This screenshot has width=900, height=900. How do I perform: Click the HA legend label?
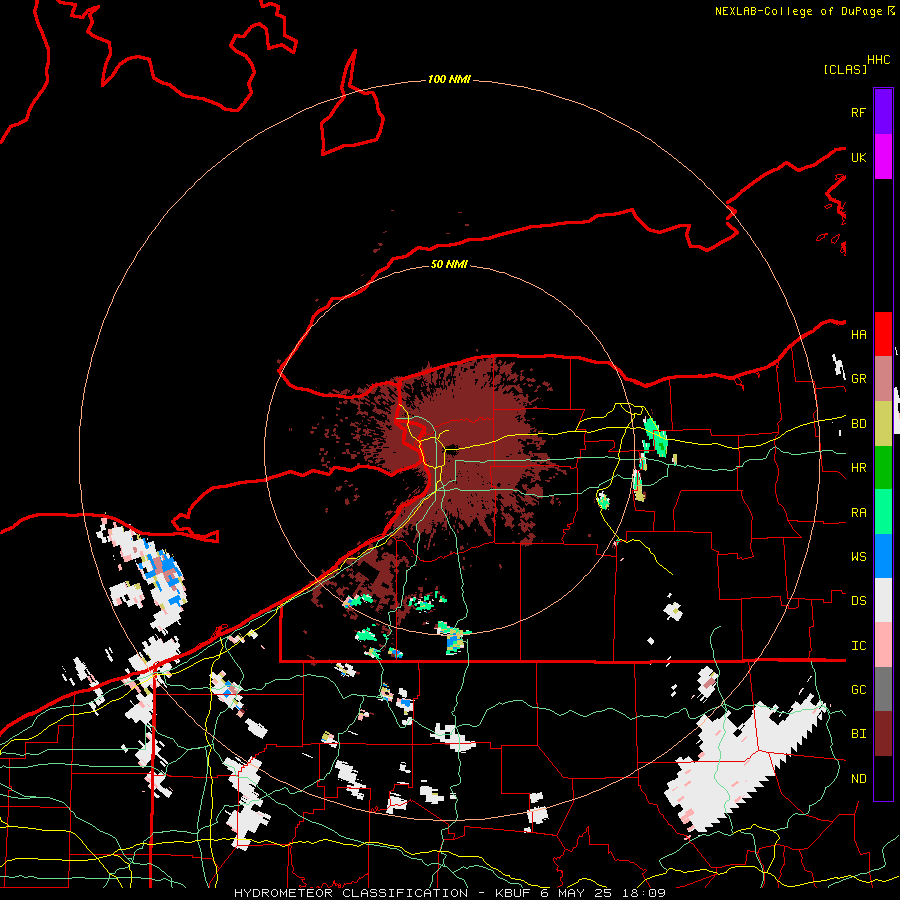[x=858, y=334]
